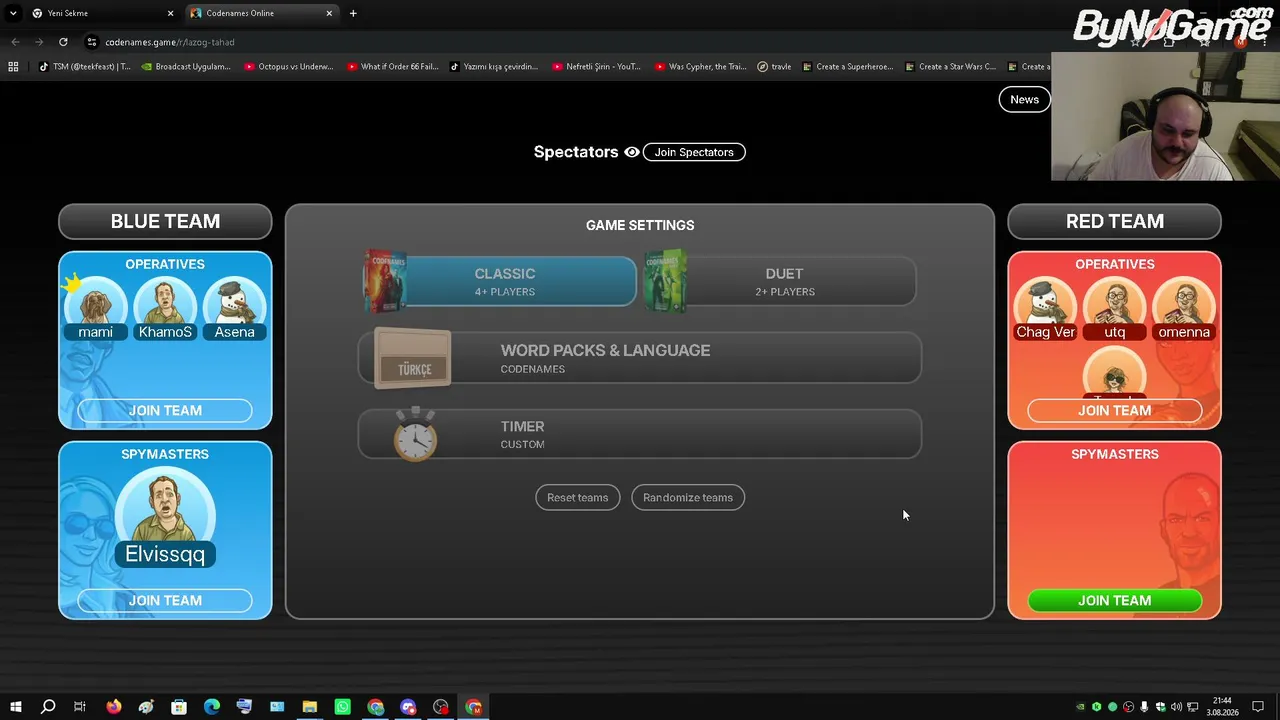Open File Explorer from the taskbar
Screen dimensions: 1280x720
pyautogui.click(x=310, y=707)
